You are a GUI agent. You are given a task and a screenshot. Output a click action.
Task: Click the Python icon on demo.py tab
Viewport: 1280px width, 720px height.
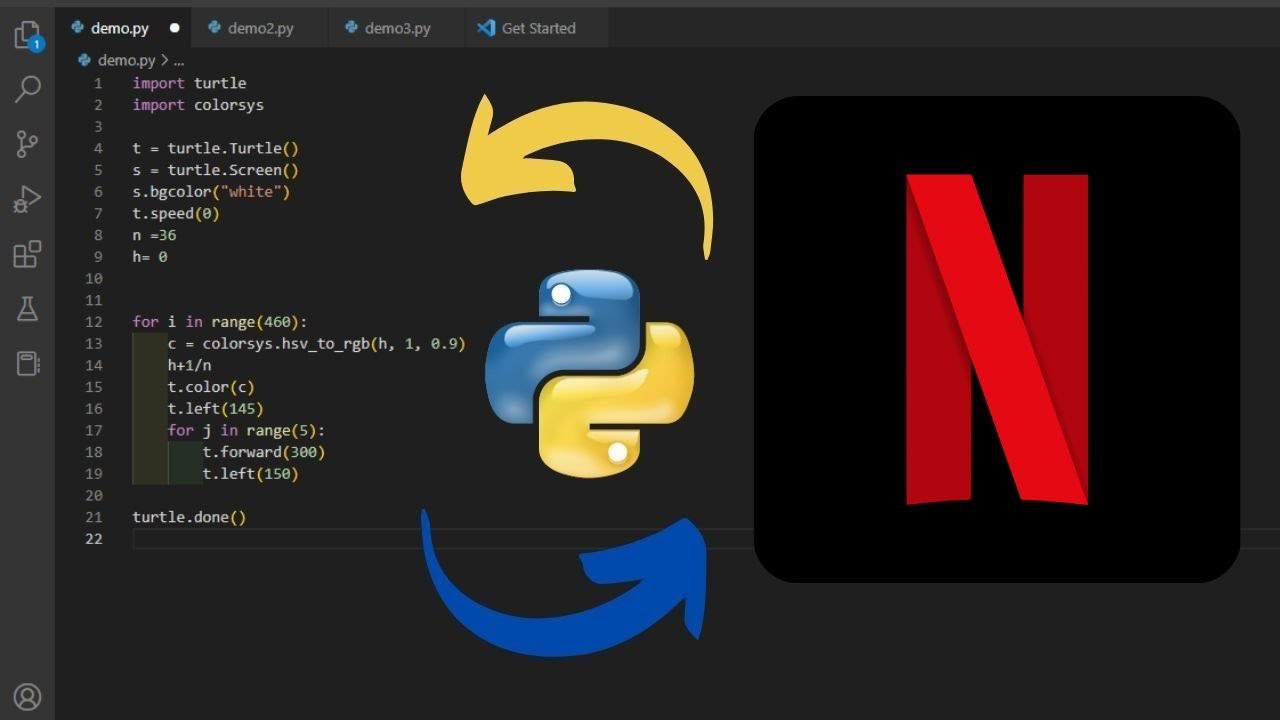pos(77,28)
